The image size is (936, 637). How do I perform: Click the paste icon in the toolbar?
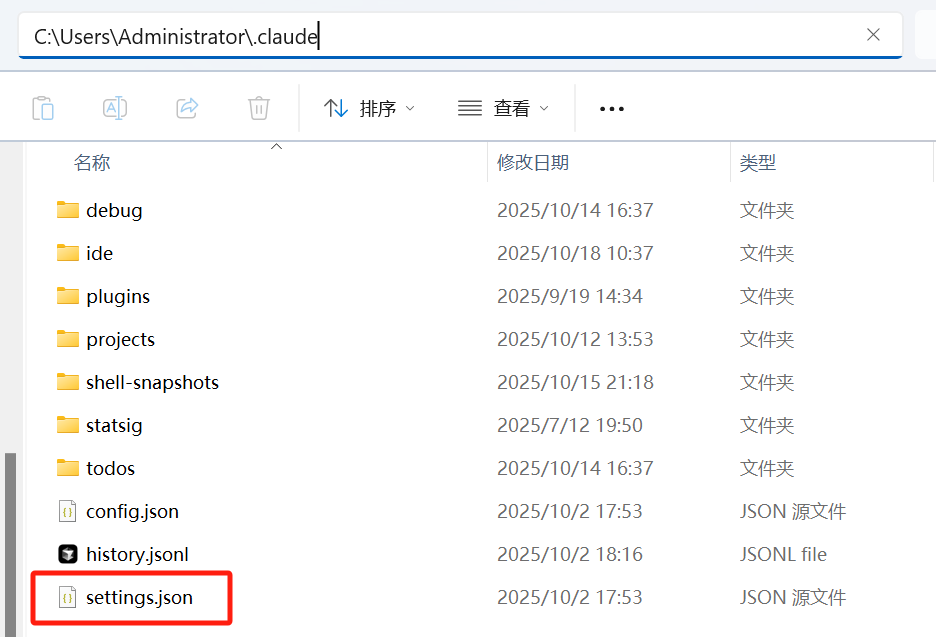click(43, 108)
